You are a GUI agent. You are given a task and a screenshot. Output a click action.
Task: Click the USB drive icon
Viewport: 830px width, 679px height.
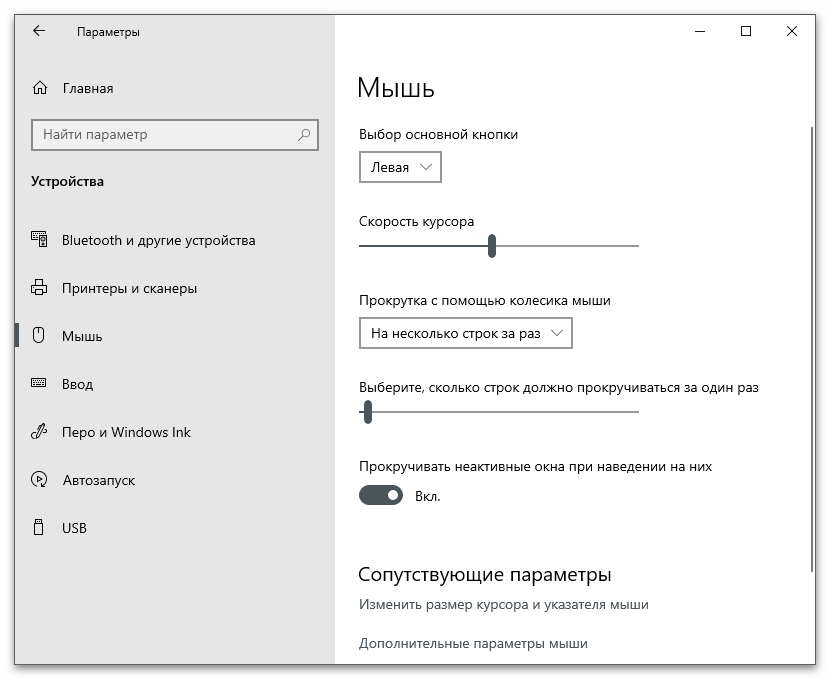39,528
